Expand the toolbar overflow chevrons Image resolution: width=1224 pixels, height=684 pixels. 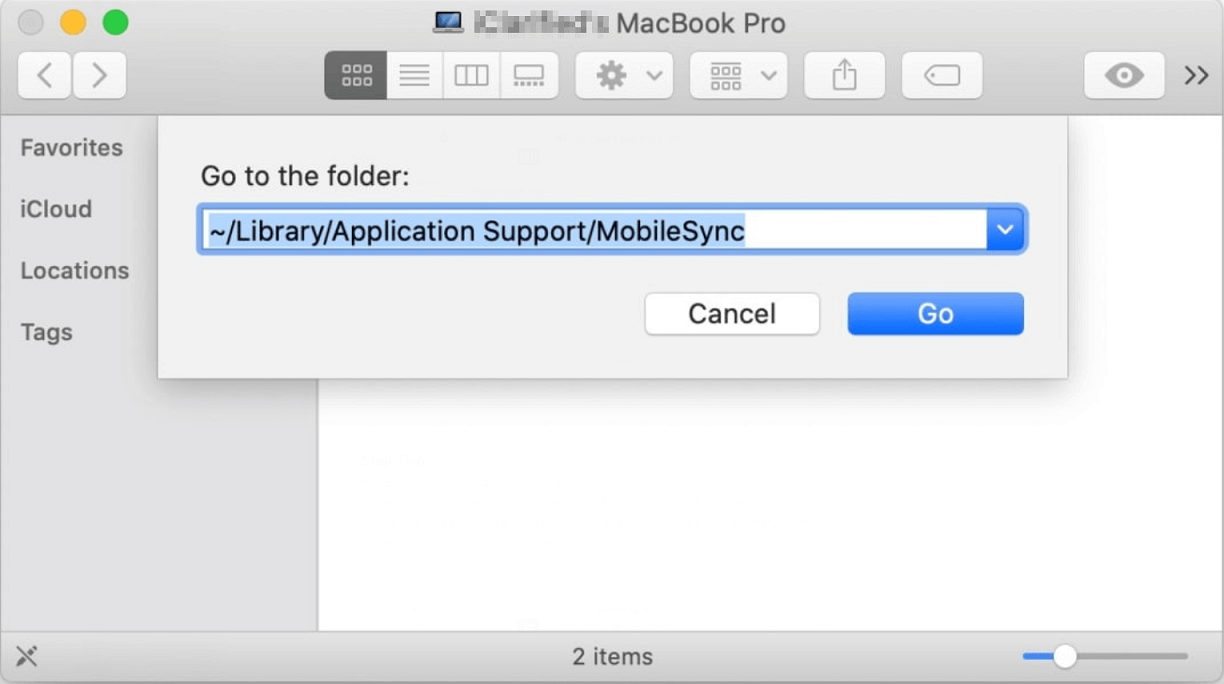(1196, 76)
